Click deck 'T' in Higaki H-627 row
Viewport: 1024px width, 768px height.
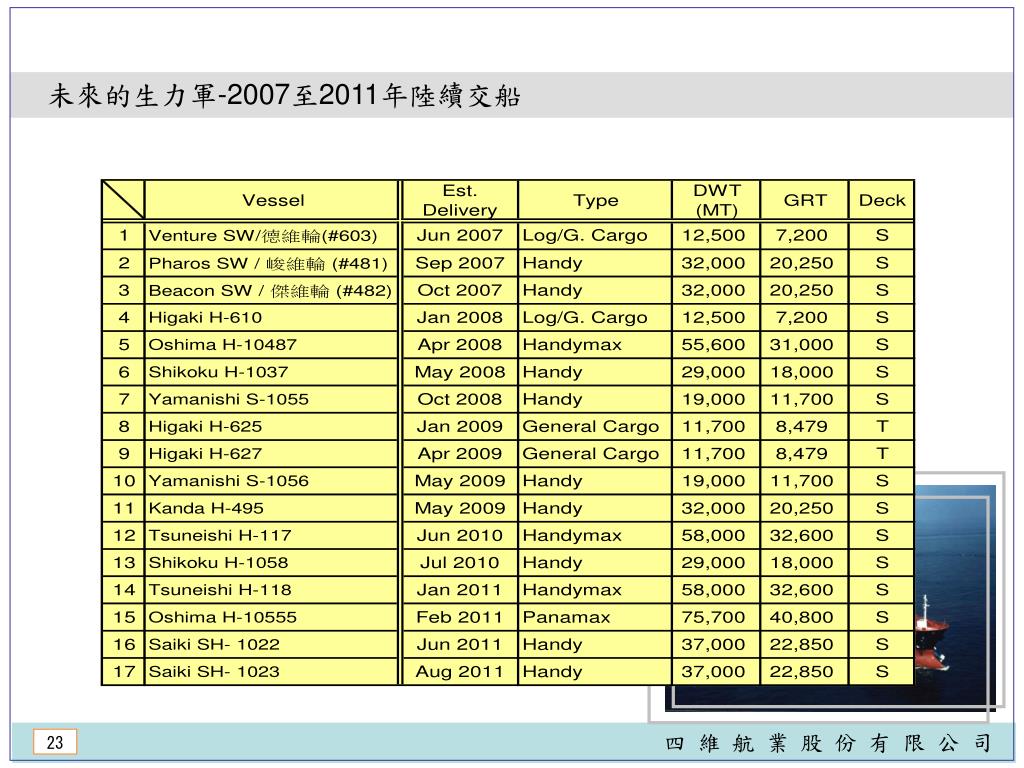[x=882, y=454]
